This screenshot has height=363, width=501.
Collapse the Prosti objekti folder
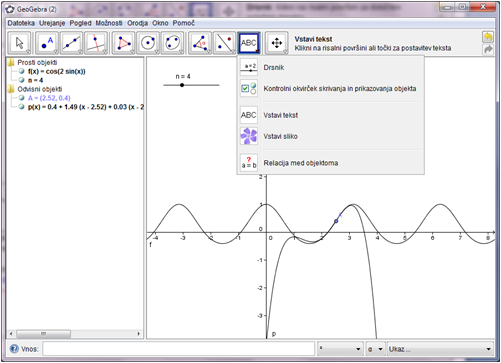point(12,62)
